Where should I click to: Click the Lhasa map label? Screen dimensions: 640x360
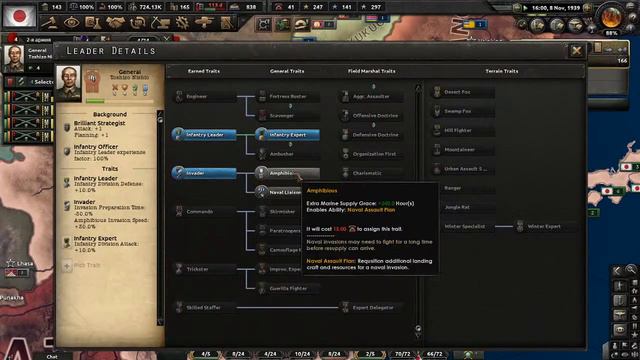(x=24, y=264)
